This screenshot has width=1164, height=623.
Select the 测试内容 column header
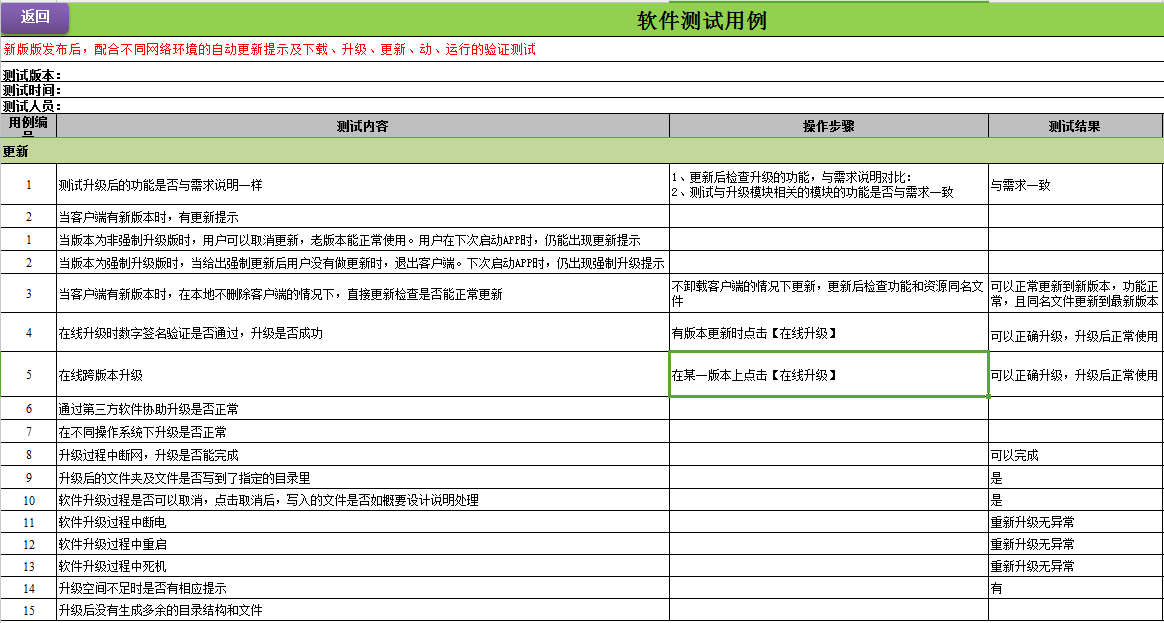(x=363, y=126)
